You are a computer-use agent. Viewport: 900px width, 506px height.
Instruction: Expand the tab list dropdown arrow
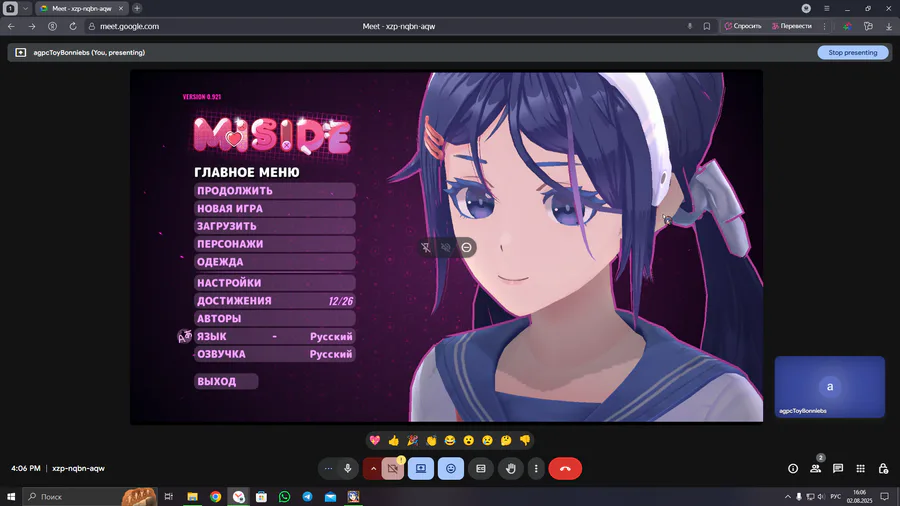pos(25,9)
